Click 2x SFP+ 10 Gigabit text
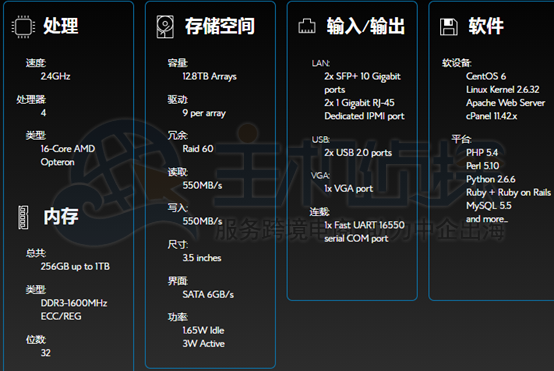This screenshot has height=371, width=554. (x=363, y=76)
